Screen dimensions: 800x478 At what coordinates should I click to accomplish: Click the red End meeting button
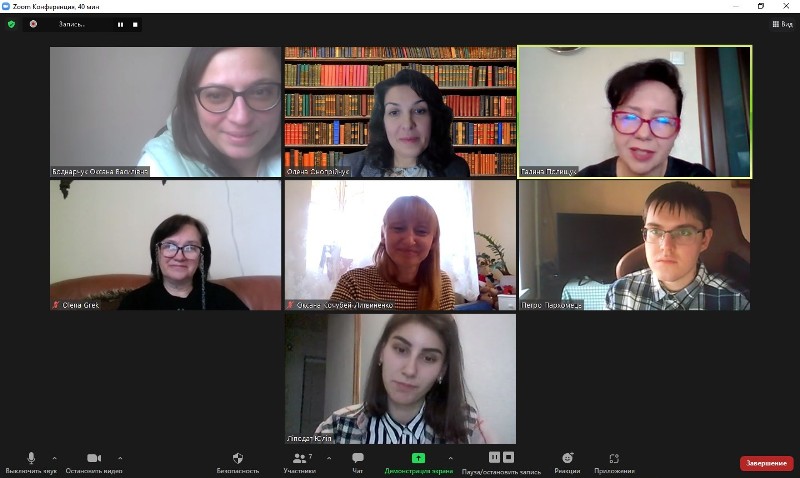click(766, 463)
